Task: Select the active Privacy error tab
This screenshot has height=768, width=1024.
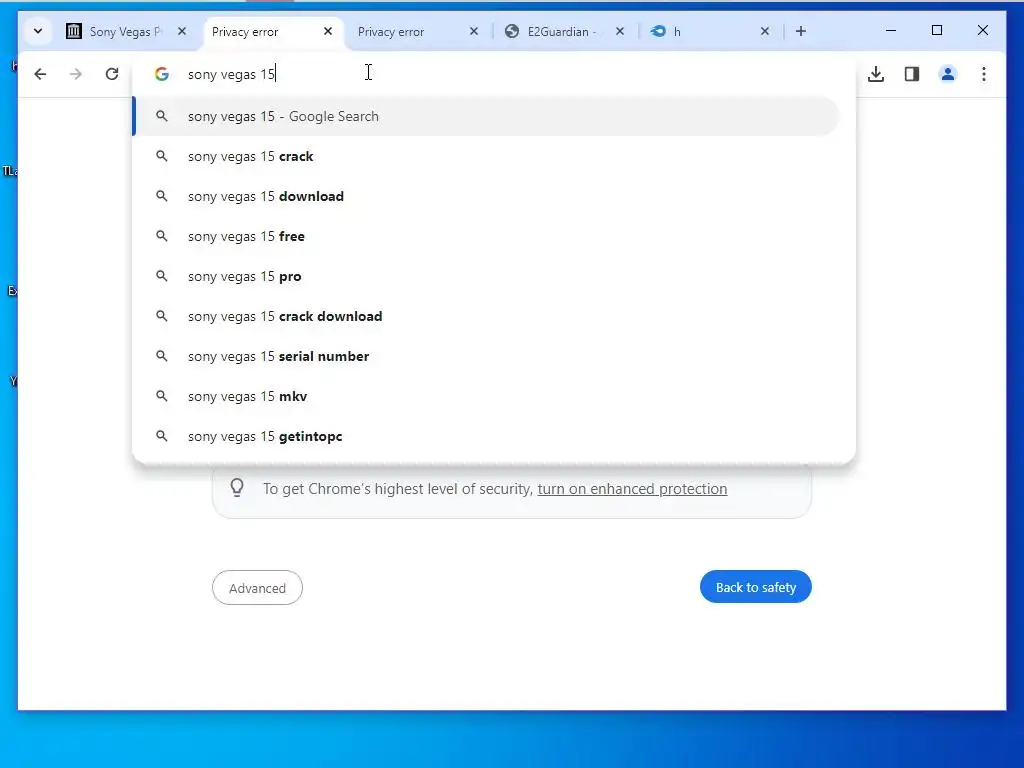Action: 260,31
